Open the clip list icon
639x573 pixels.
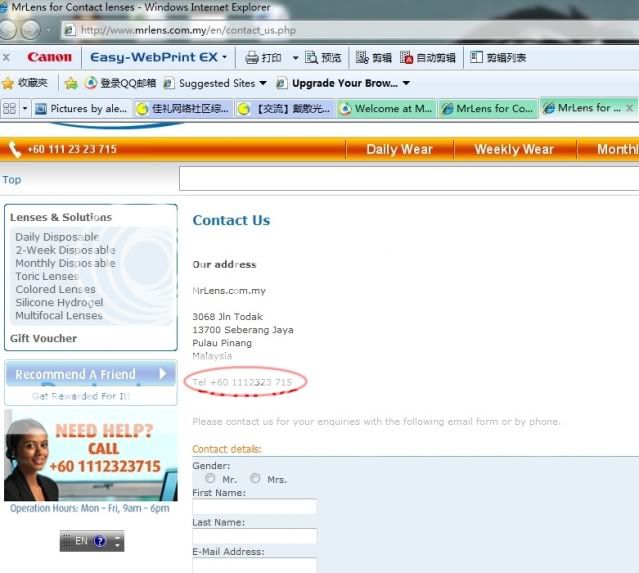click(x=476, y=58)
